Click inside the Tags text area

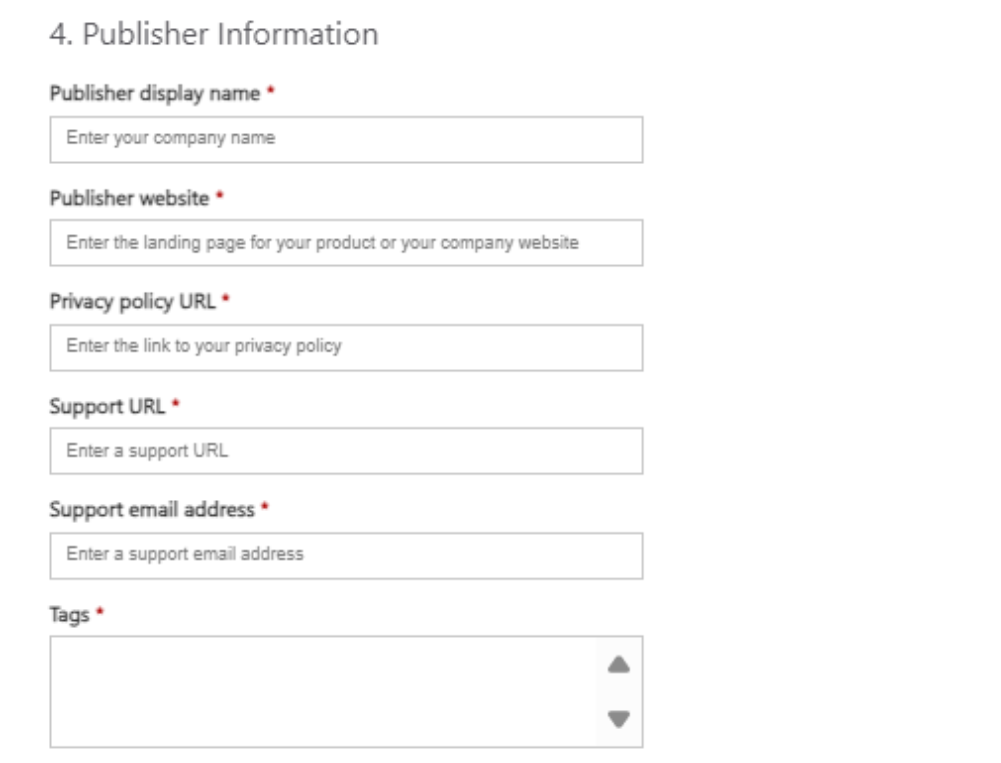click(x=322, y=691)
